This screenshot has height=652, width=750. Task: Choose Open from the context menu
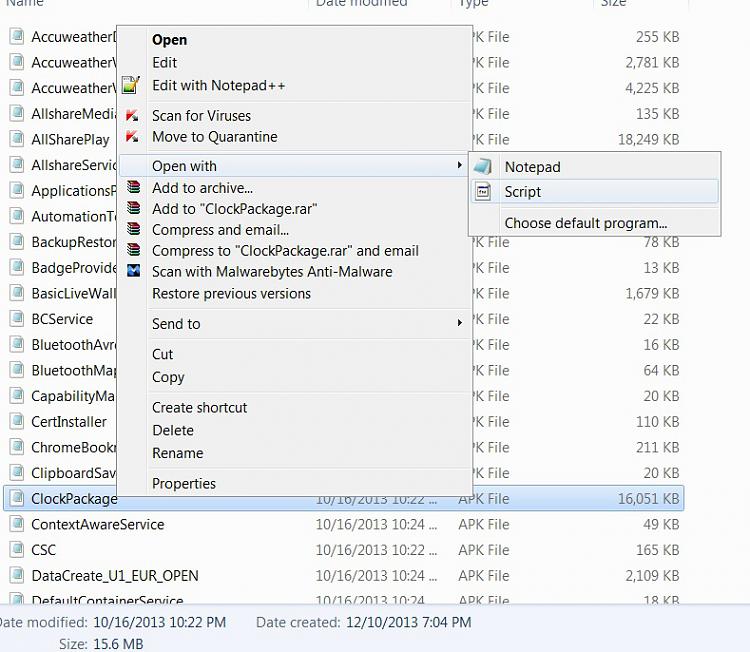pyautogui.click(x=169, y=40)
